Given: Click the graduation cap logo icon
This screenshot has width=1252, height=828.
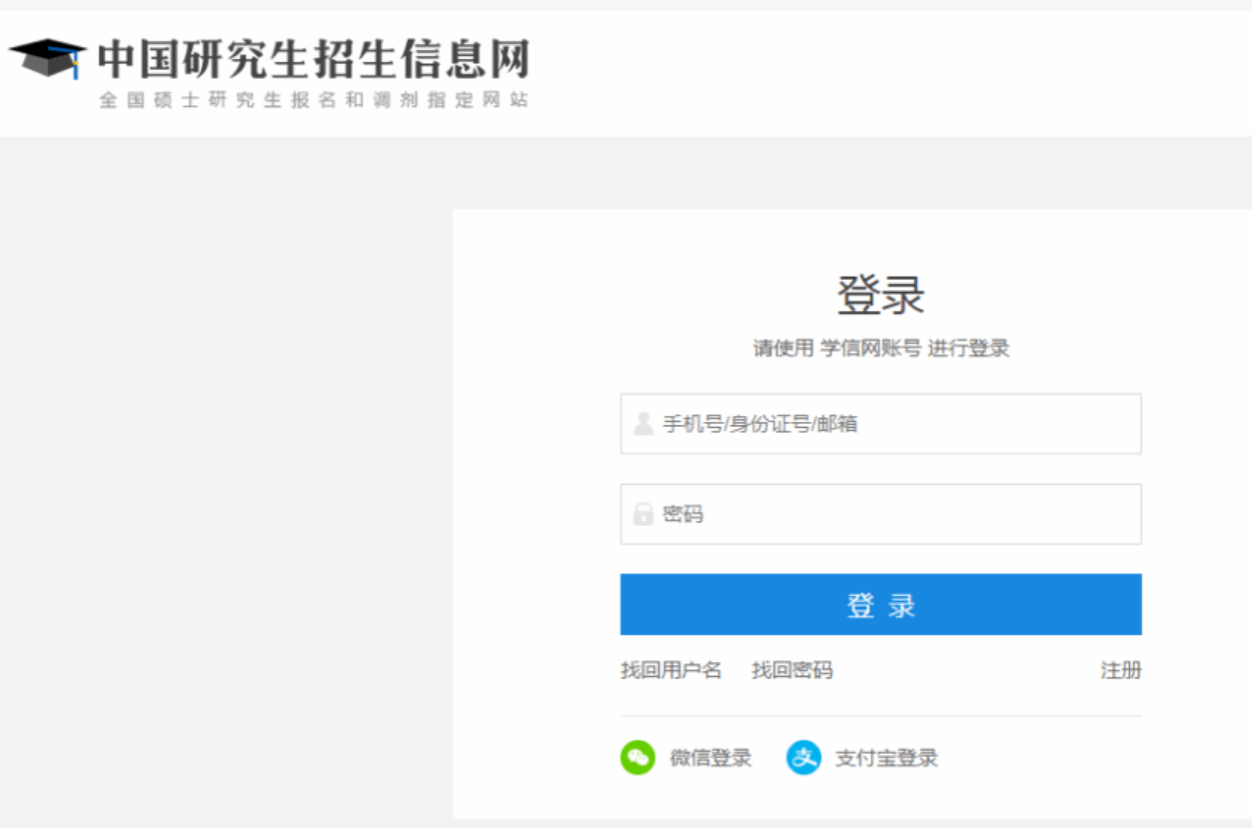Looking at the screenshot, I should coord(47,59).
